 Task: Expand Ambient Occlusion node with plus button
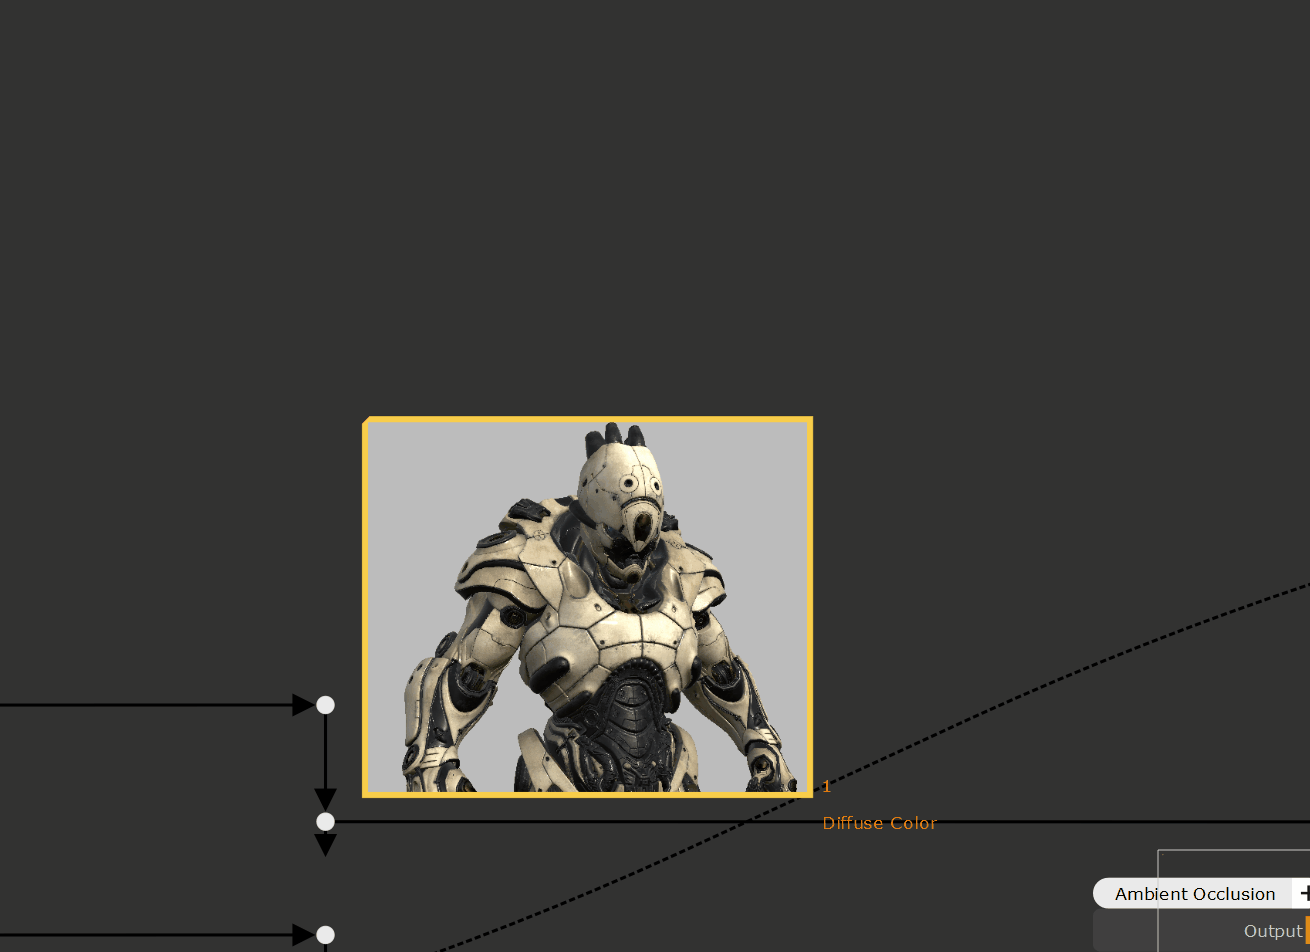click(1303, 893)
